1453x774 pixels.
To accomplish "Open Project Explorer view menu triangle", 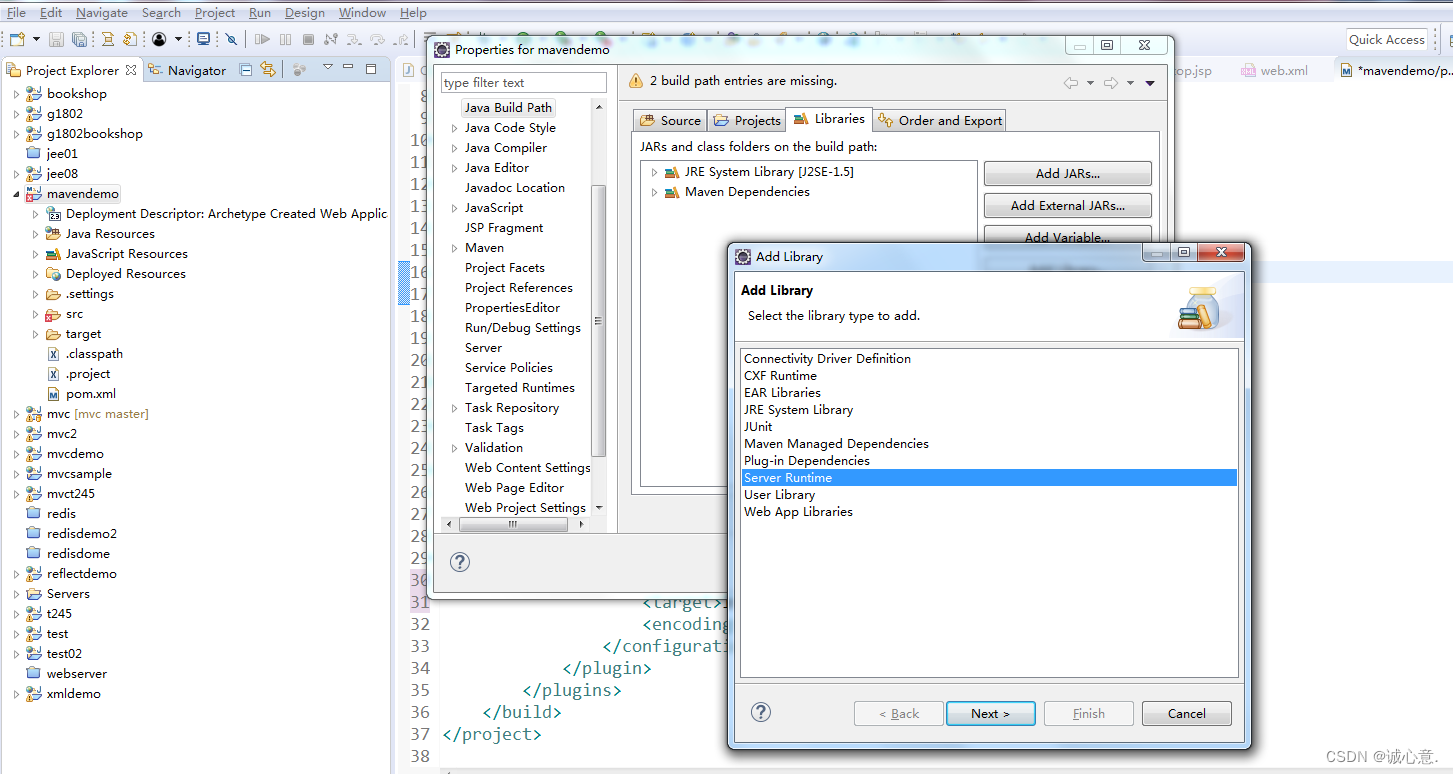I will point(327,68).
